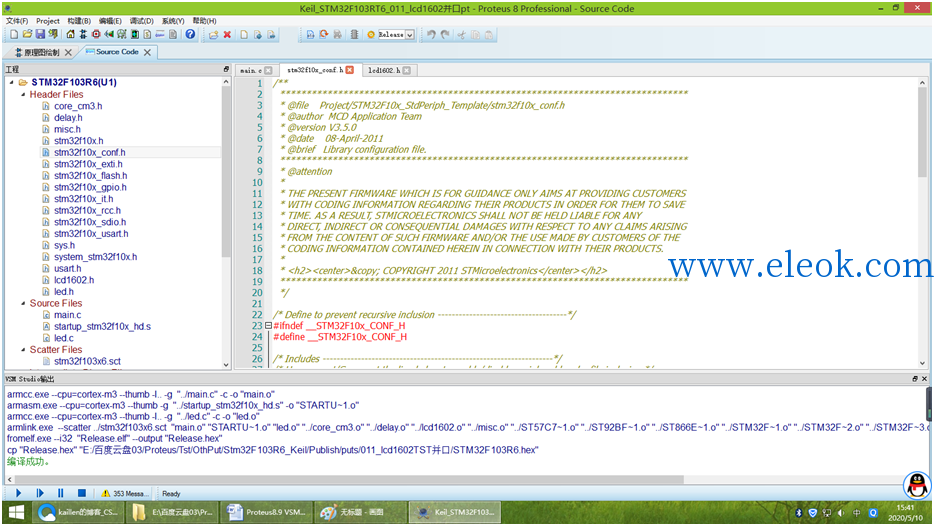
Task: Stop the simulation
Action: (82, 493)
